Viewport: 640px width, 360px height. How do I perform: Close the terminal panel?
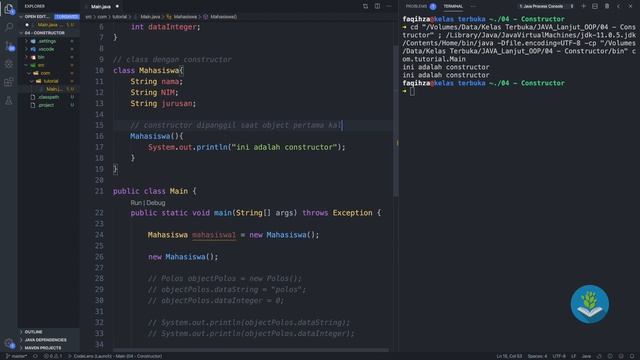[x=630, y=6]
